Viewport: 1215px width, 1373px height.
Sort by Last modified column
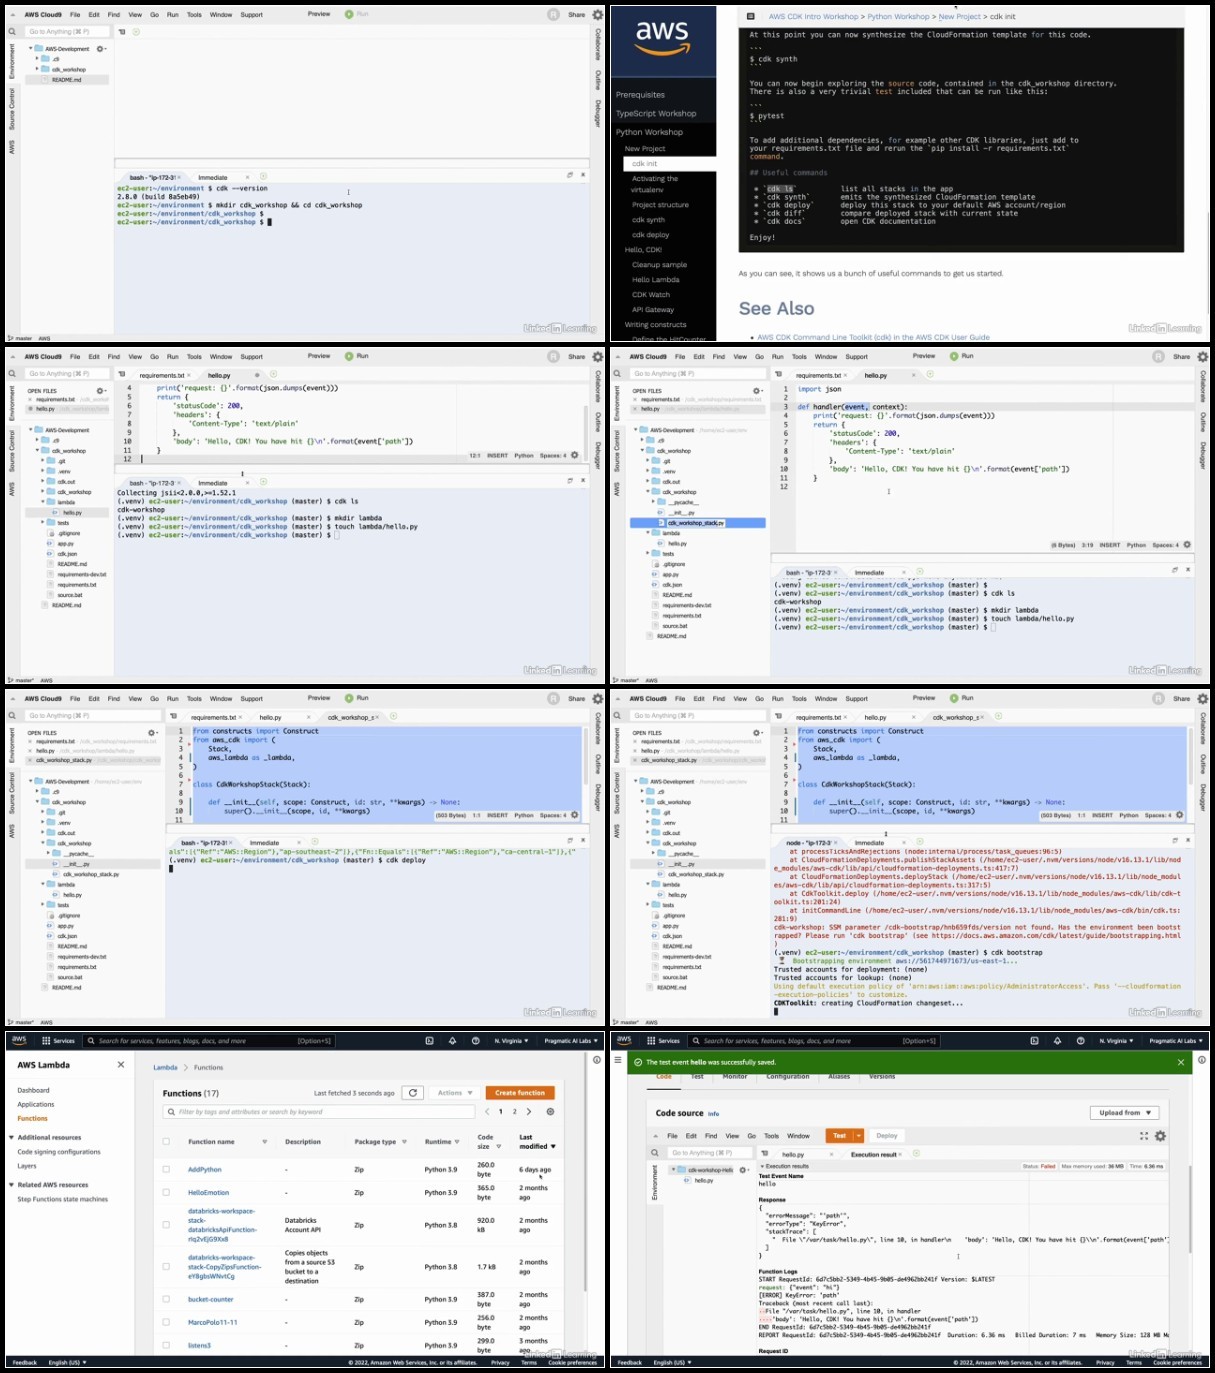[x=537, y=1142]
